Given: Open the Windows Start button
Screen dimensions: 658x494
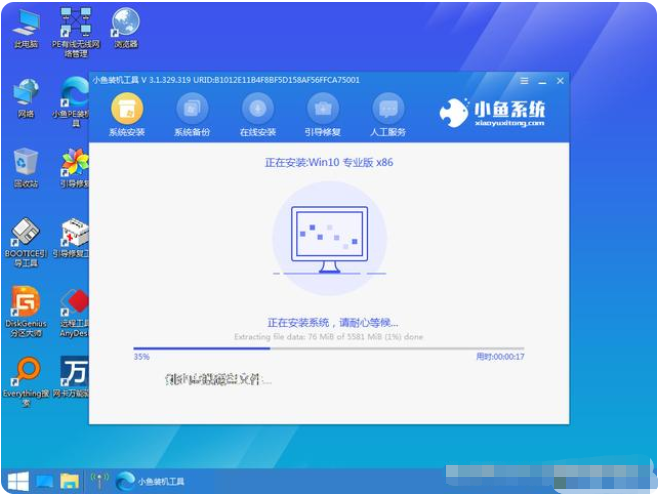Looking at the screenshot, I should pyautogui.click(x=18, y=481).
